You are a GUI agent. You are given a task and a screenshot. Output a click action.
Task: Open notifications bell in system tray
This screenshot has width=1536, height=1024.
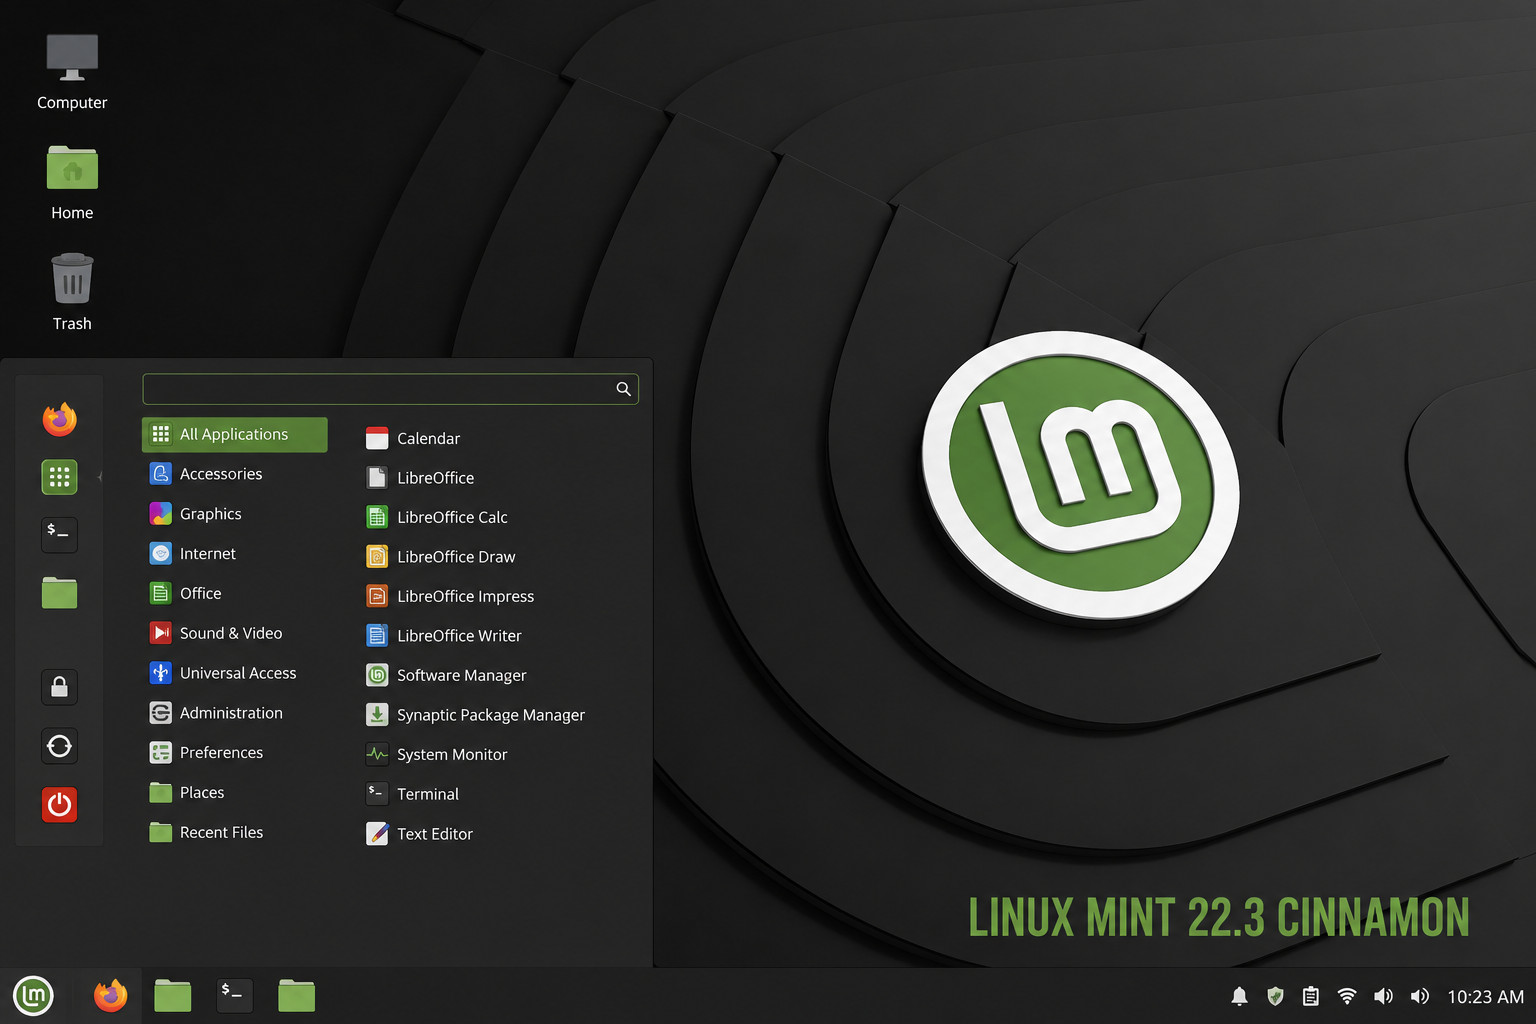click(1239, 996)
